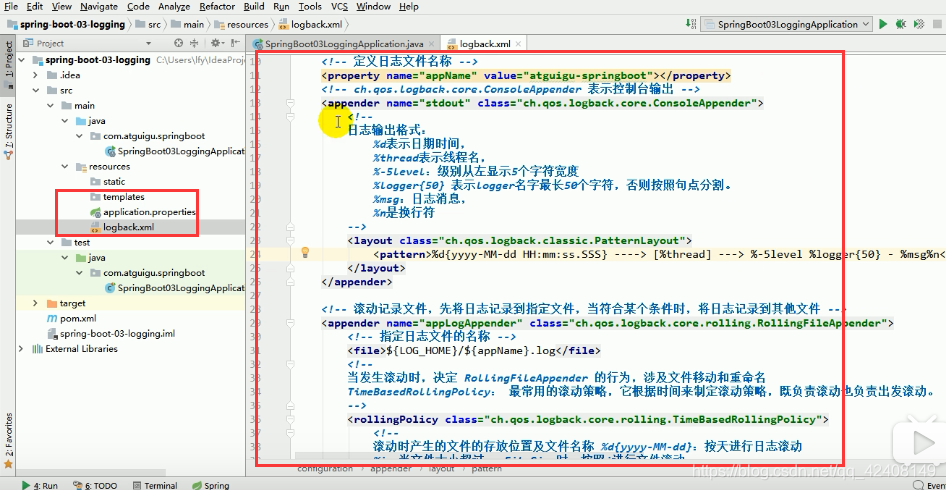This screenshot has height=490, width=946.
Task: Open the Edit menu
Action: click(34, 7)
